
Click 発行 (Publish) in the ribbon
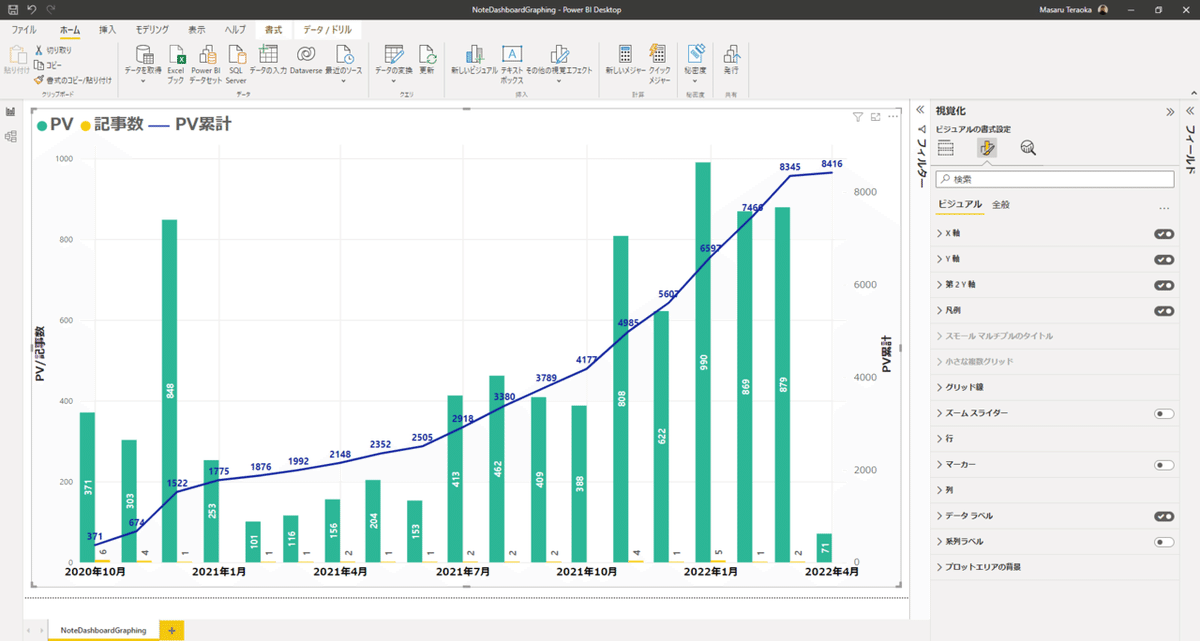tap(731, 59)
